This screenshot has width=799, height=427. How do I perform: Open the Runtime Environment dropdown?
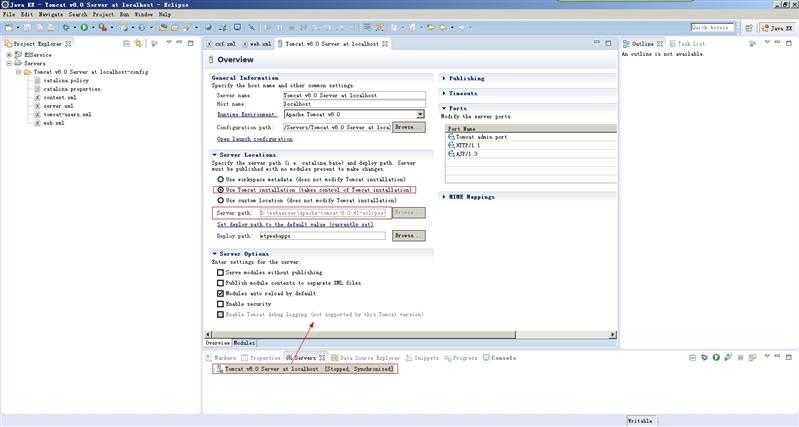coord(420,115)
